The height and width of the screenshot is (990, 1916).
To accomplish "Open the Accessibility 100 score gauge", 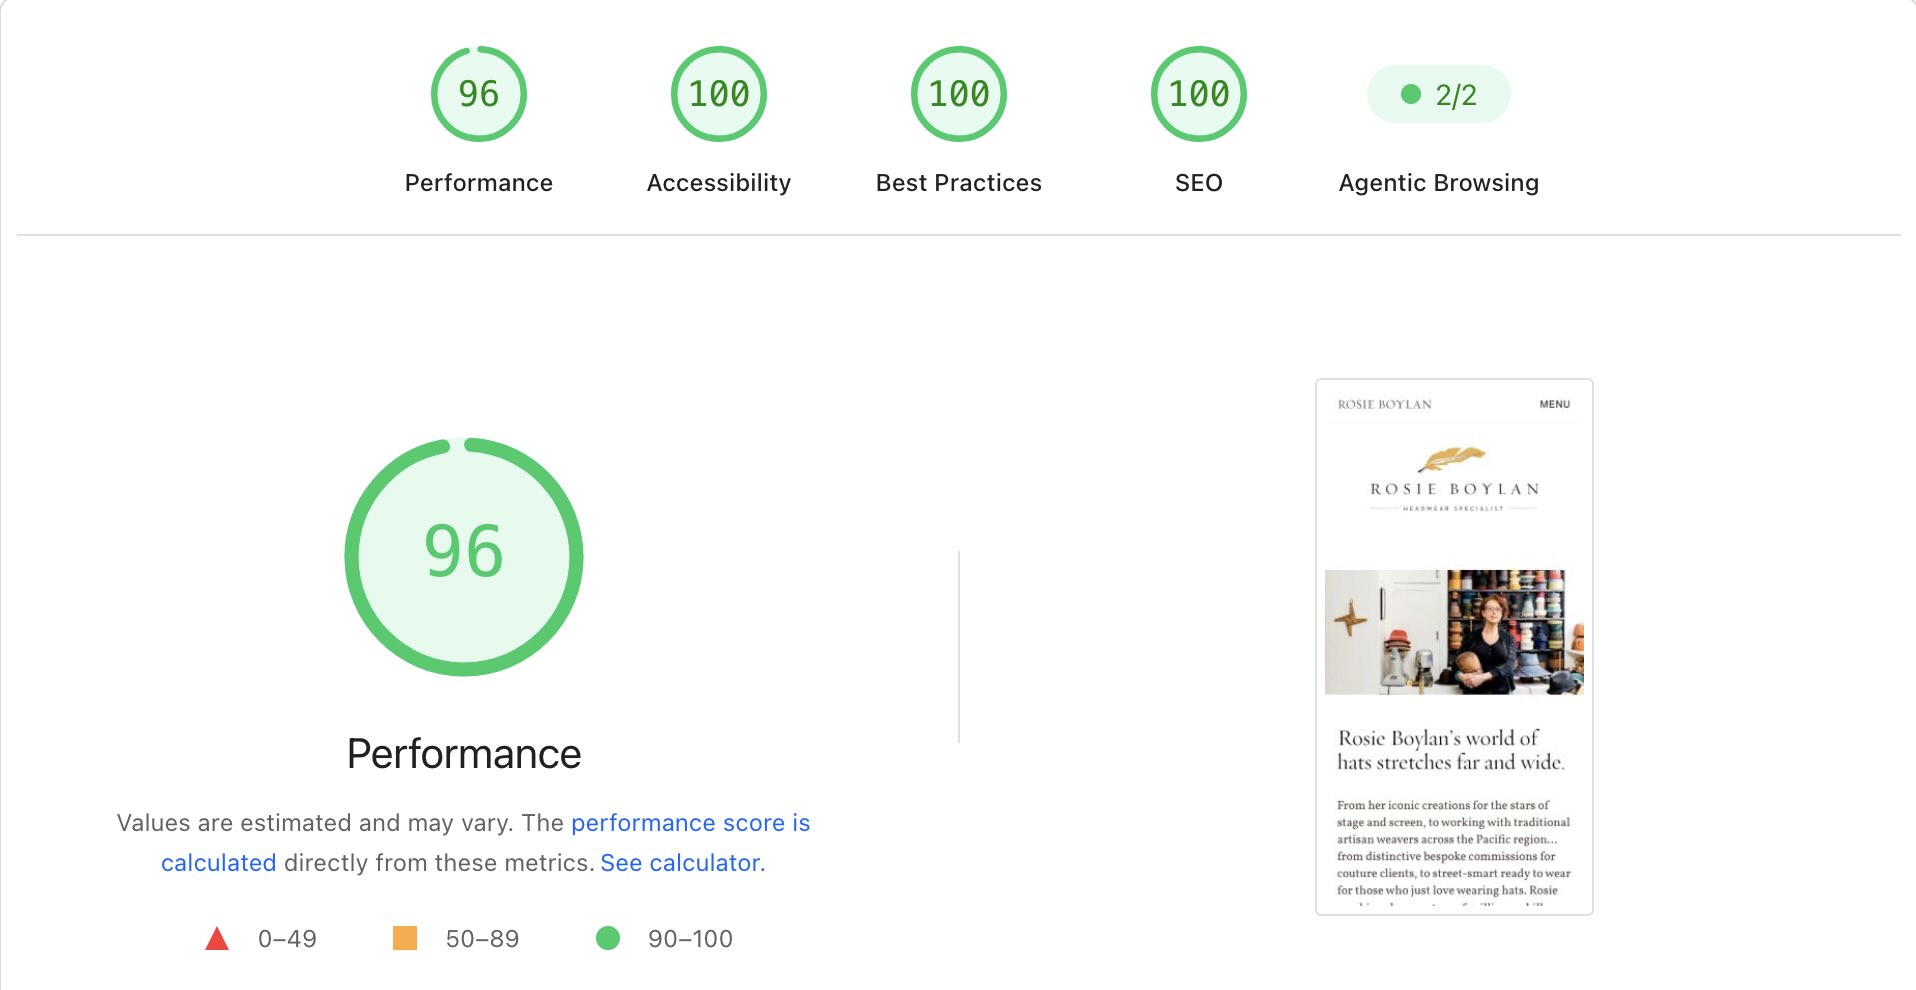I will click(719, 94).
